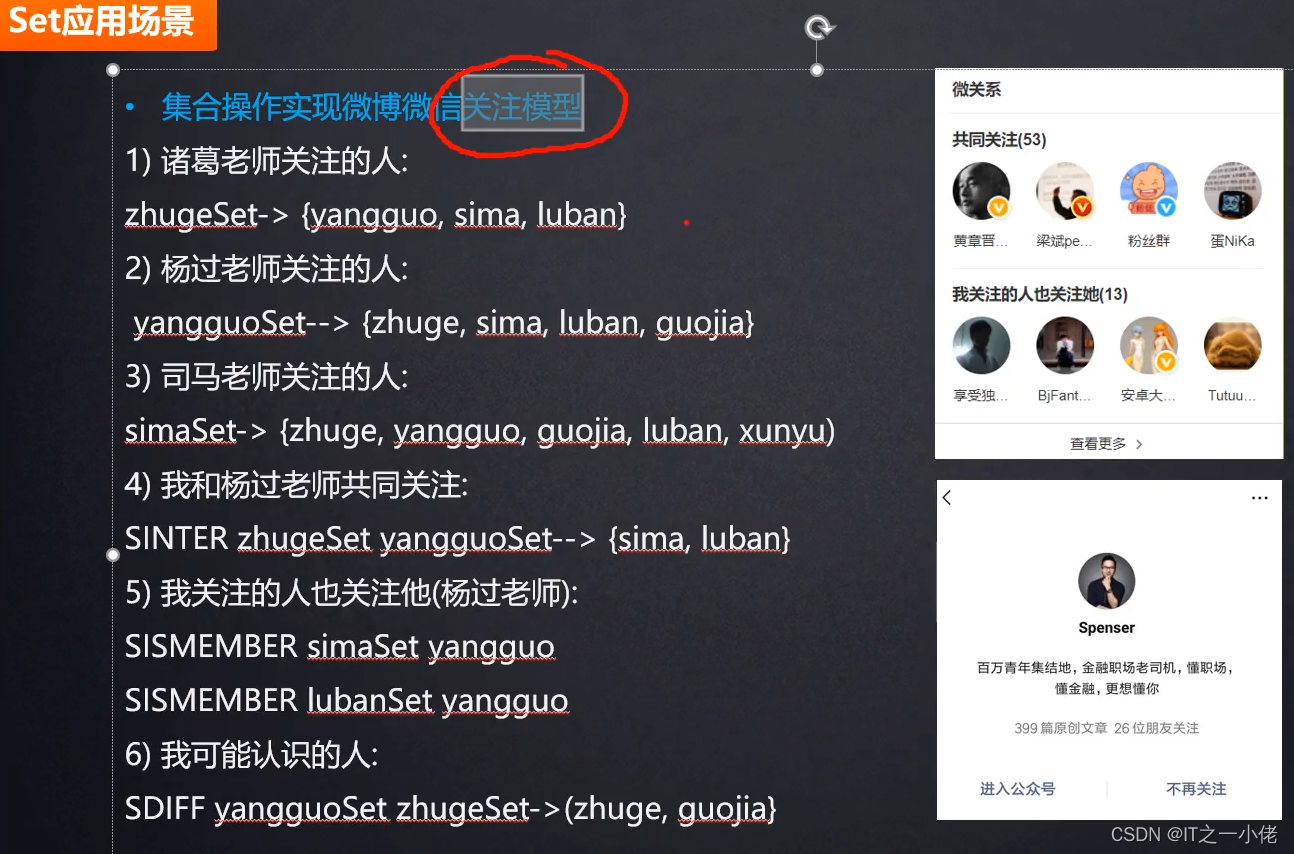The width and height of the screenshot is (1294, 854).
Task: Expand 查看更多 with the chevron
Action: pyautogui.click(x=1107, y=443)
